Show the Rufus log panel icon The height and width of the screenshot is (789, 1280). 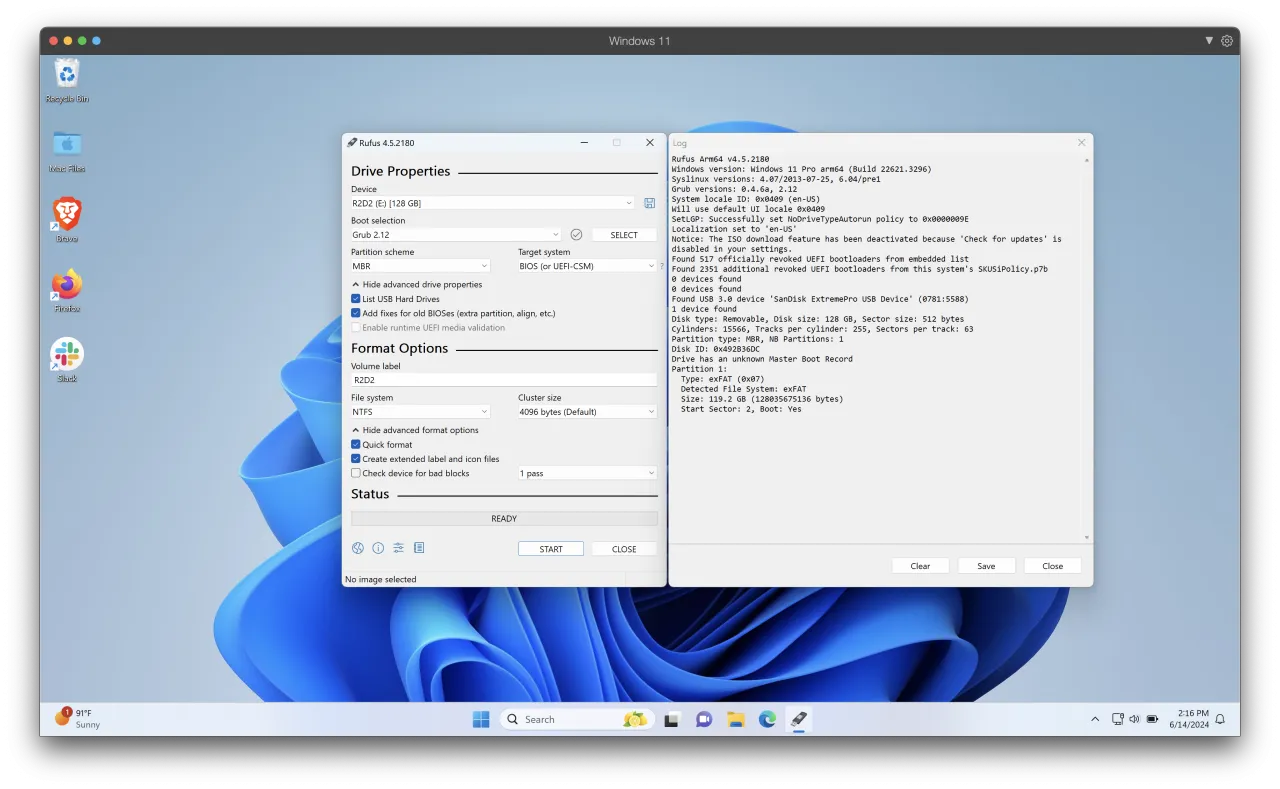(x=419, y=547)
